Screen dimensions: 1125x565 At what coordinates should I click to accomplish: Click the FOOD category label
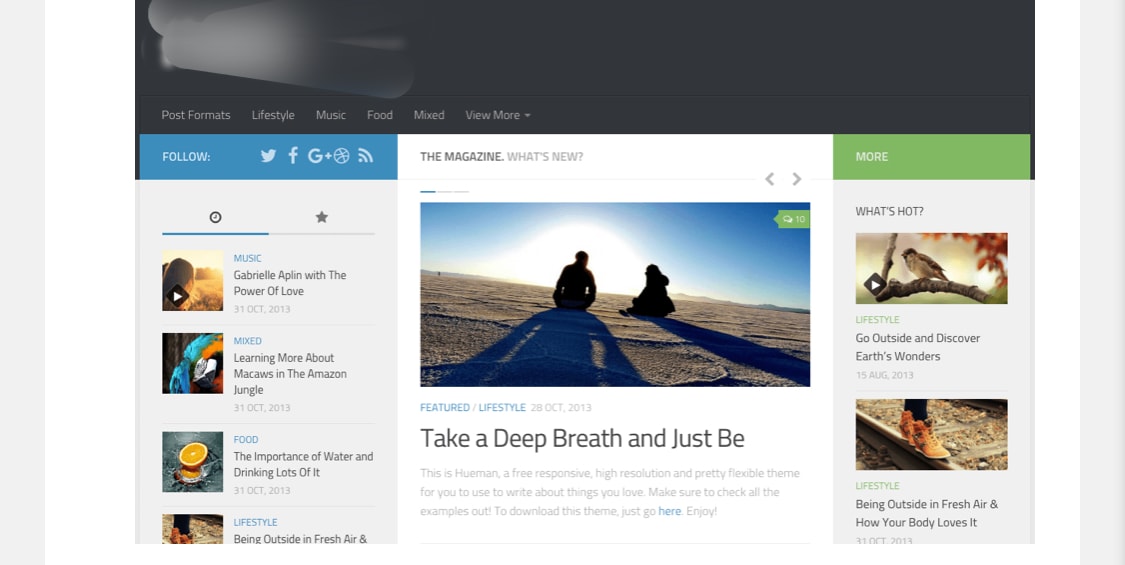point(245,439)
